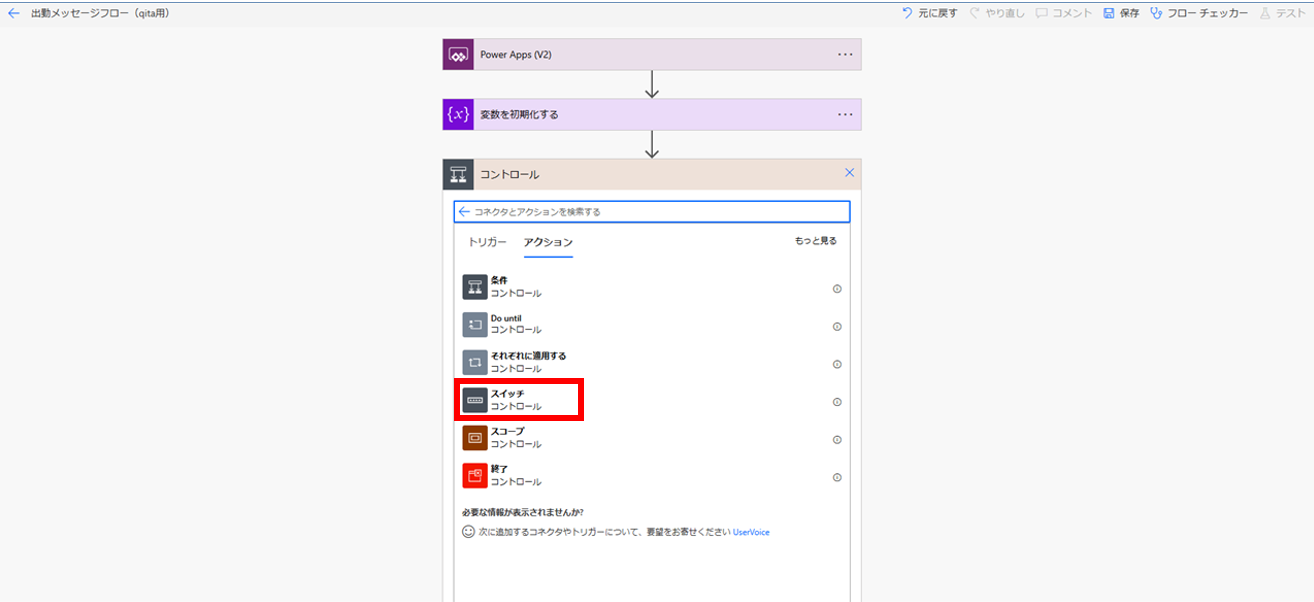This screenshot has width=1314, height=602.
Task: Expand the 変数を初期化する step
Action: coord(652,114)
